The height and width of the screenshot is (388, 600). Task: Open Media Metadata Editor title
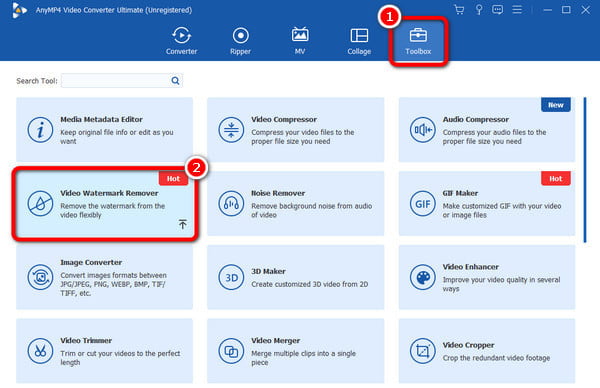[101, 119]
